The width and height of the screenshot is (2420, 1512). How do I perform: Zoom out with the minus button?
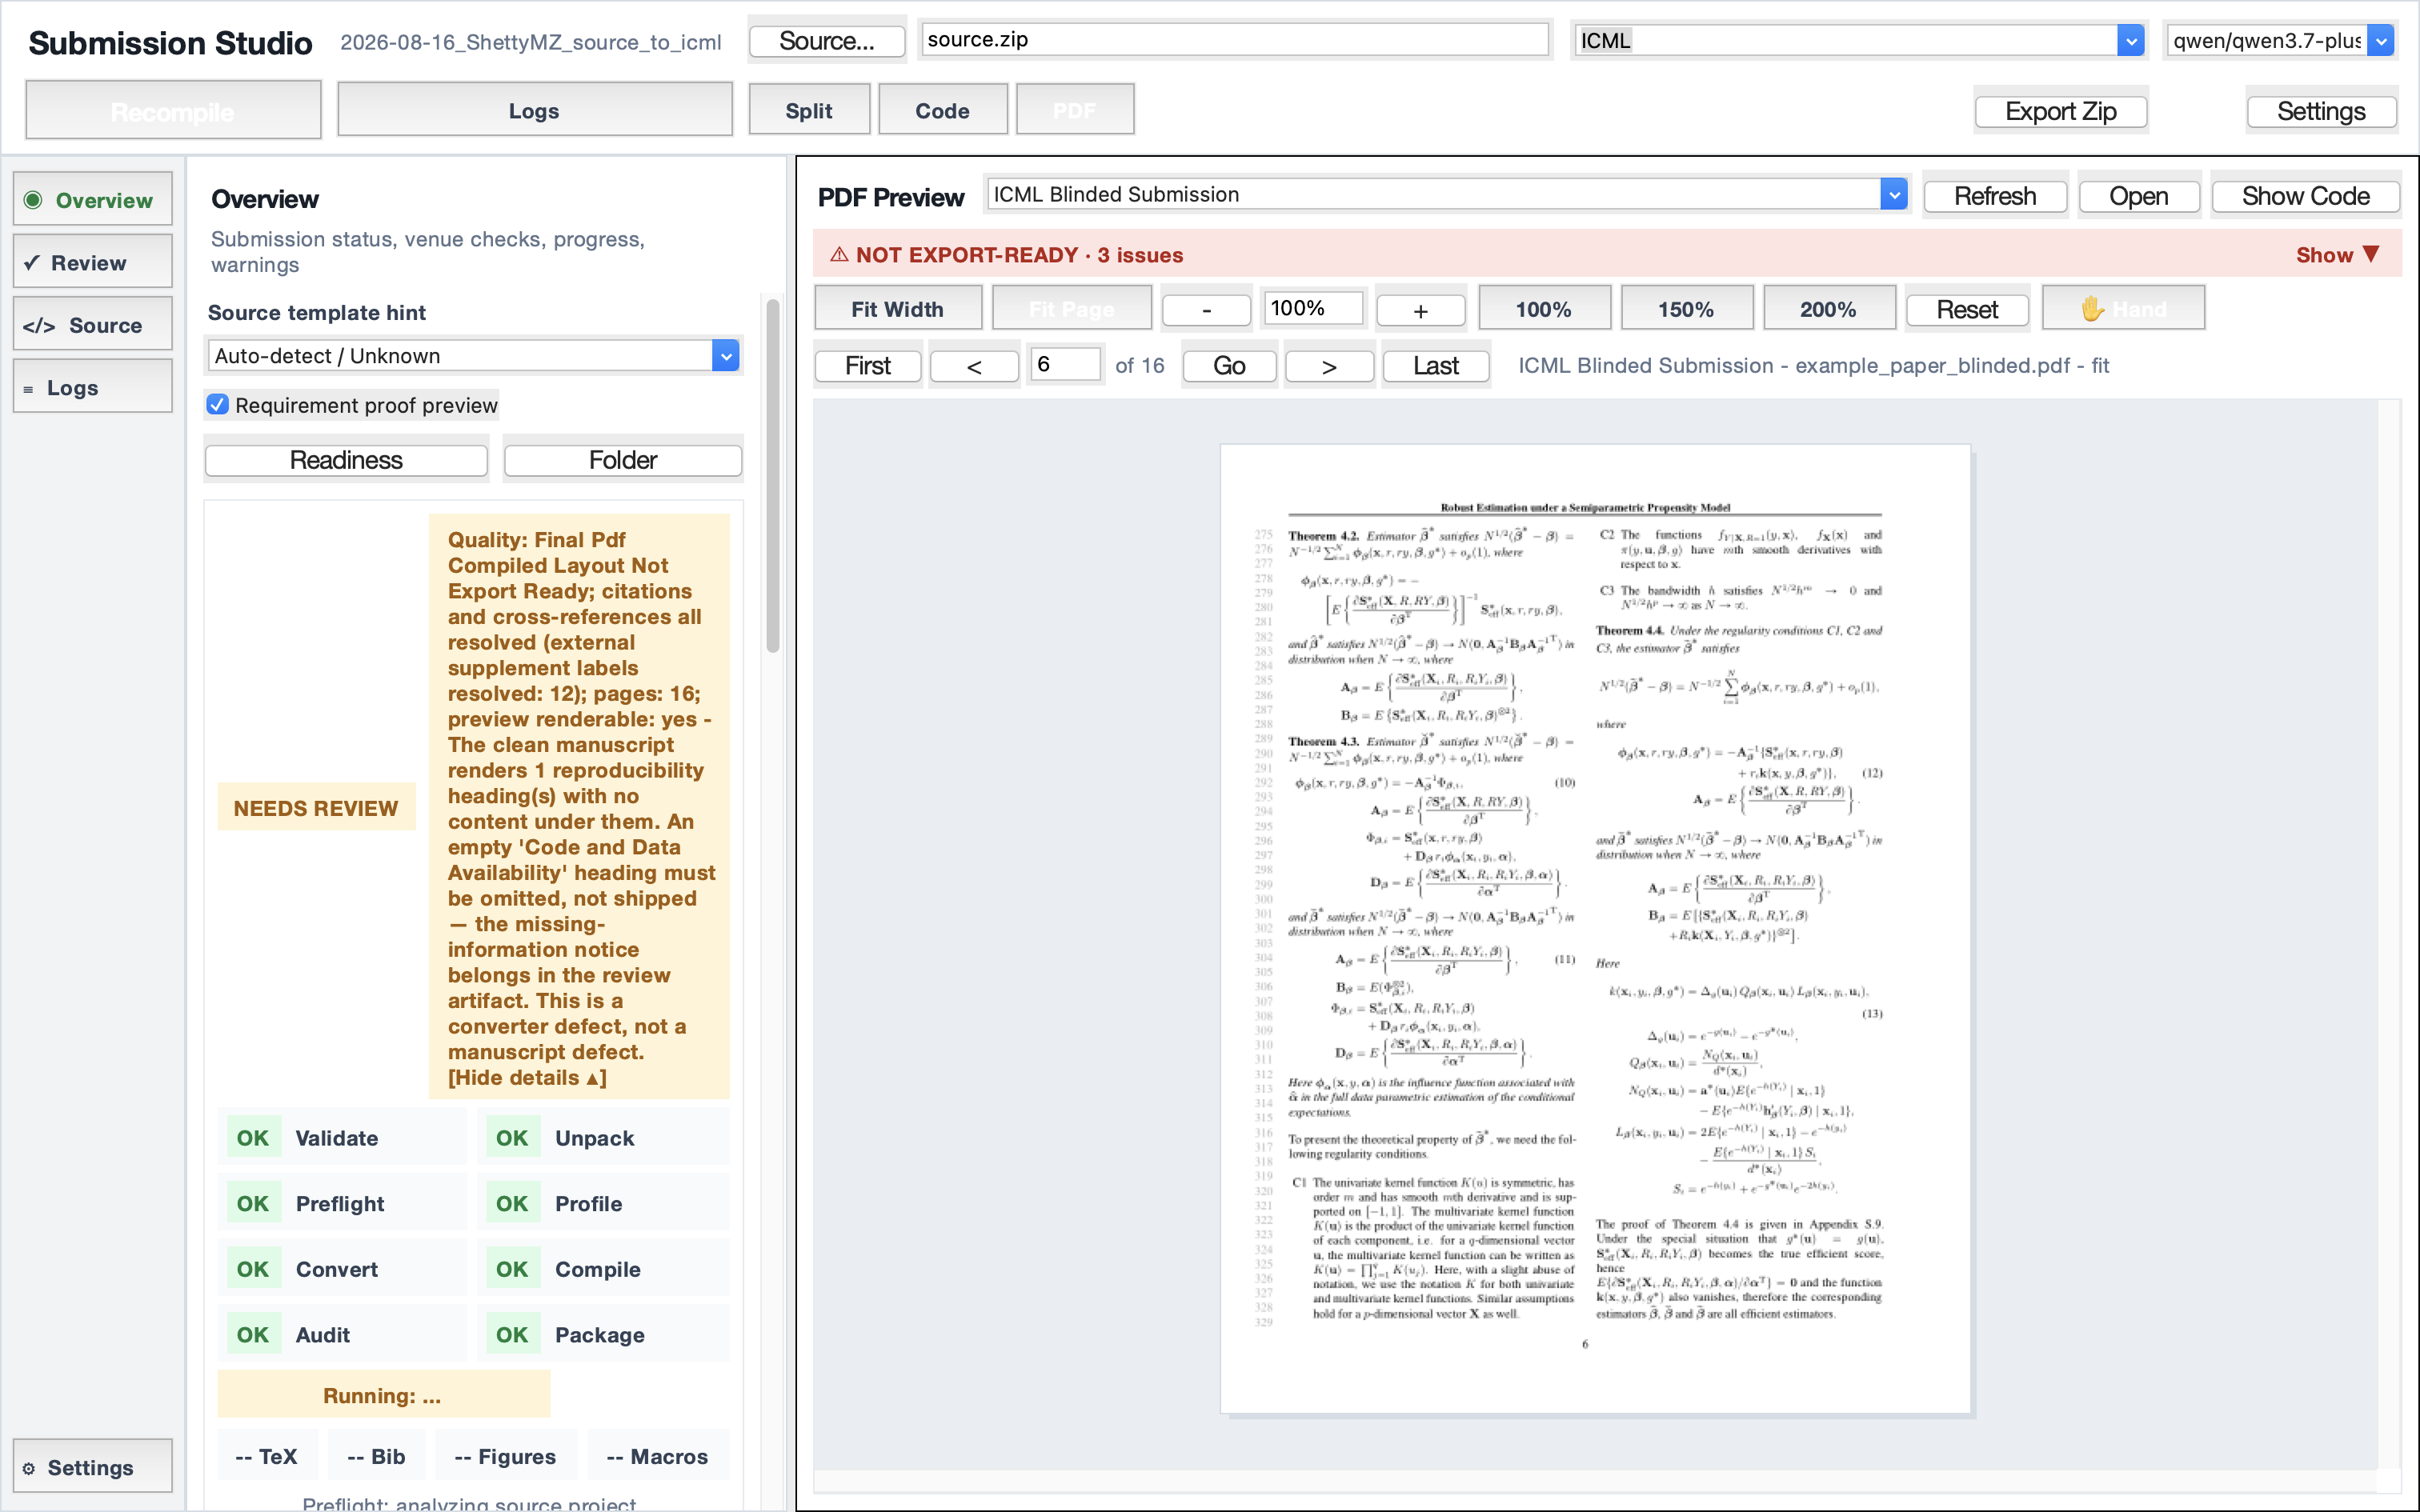(1206, 310)
